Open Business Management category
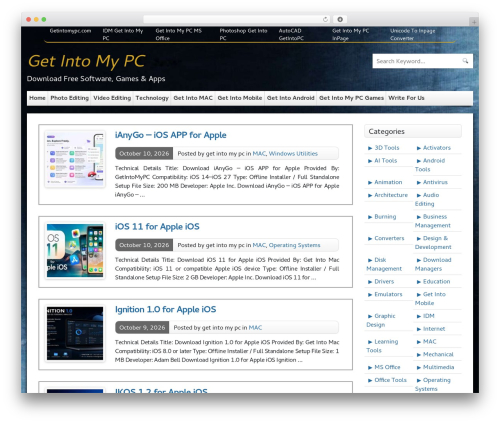The height and width of the screenshot is (423, 500). point(433,221)
